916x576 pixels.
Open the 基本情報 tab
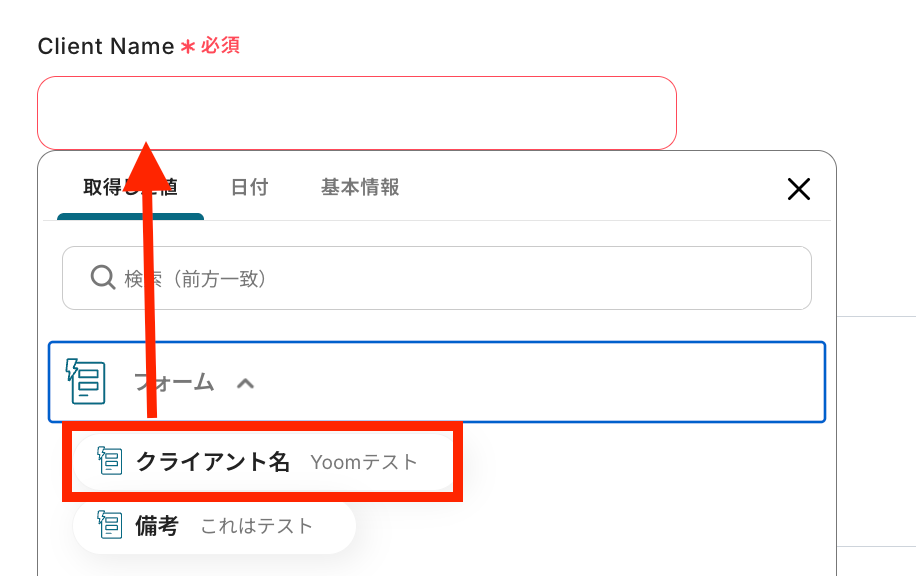click(360, 187)
